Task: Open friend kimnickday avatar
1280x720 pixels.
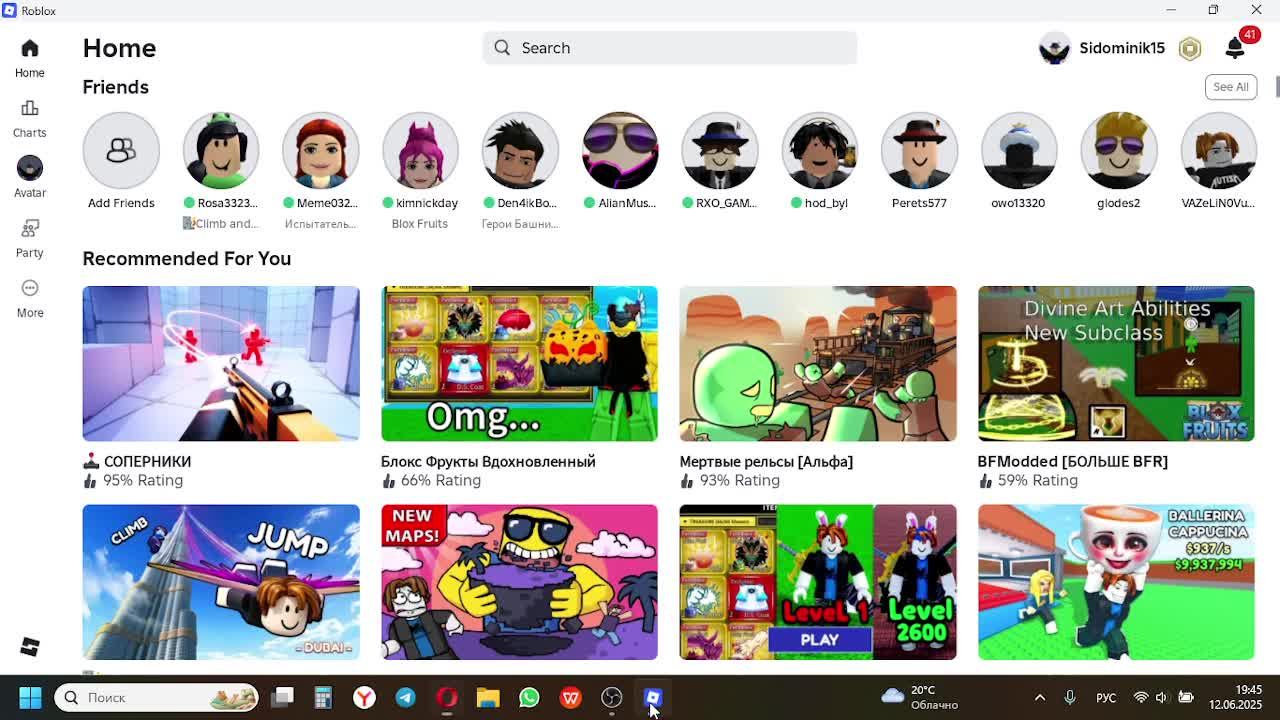Action: pyautogui.click(x=420, y=150)
